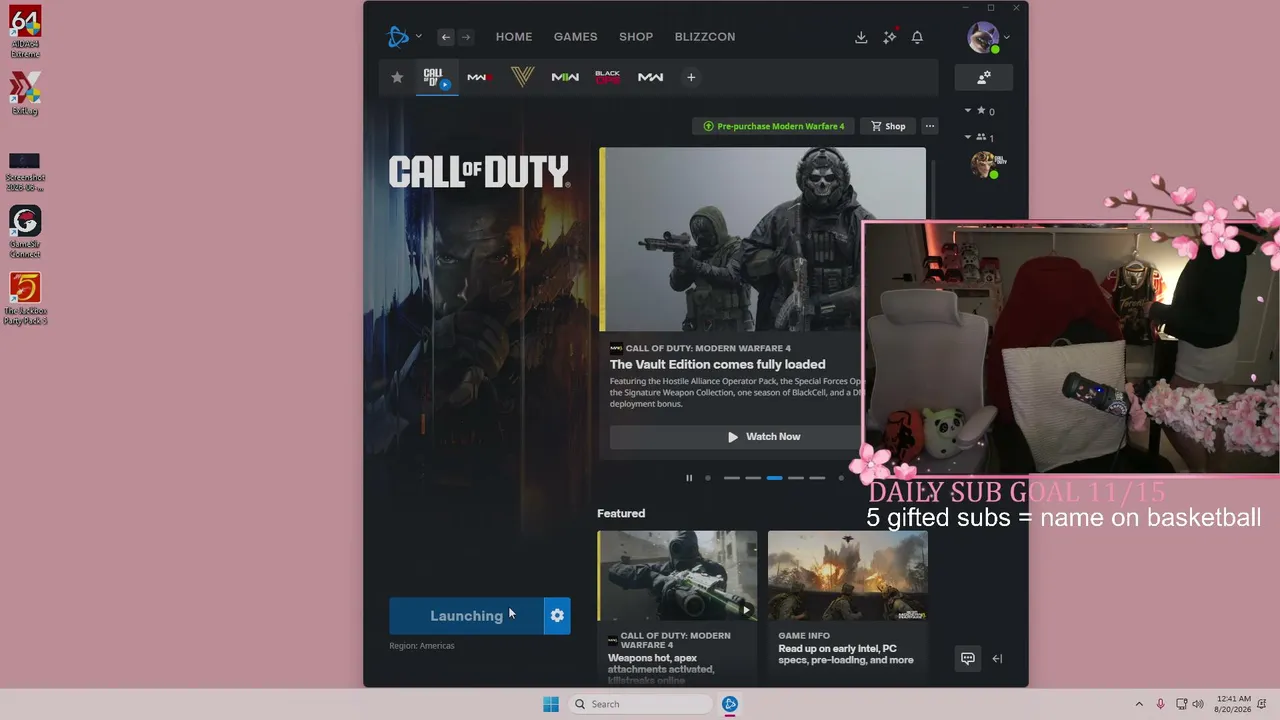This screenshot has width=1280, height=720.
Task: Click the Region: Americas text
Action: click(x=422, y=646)
